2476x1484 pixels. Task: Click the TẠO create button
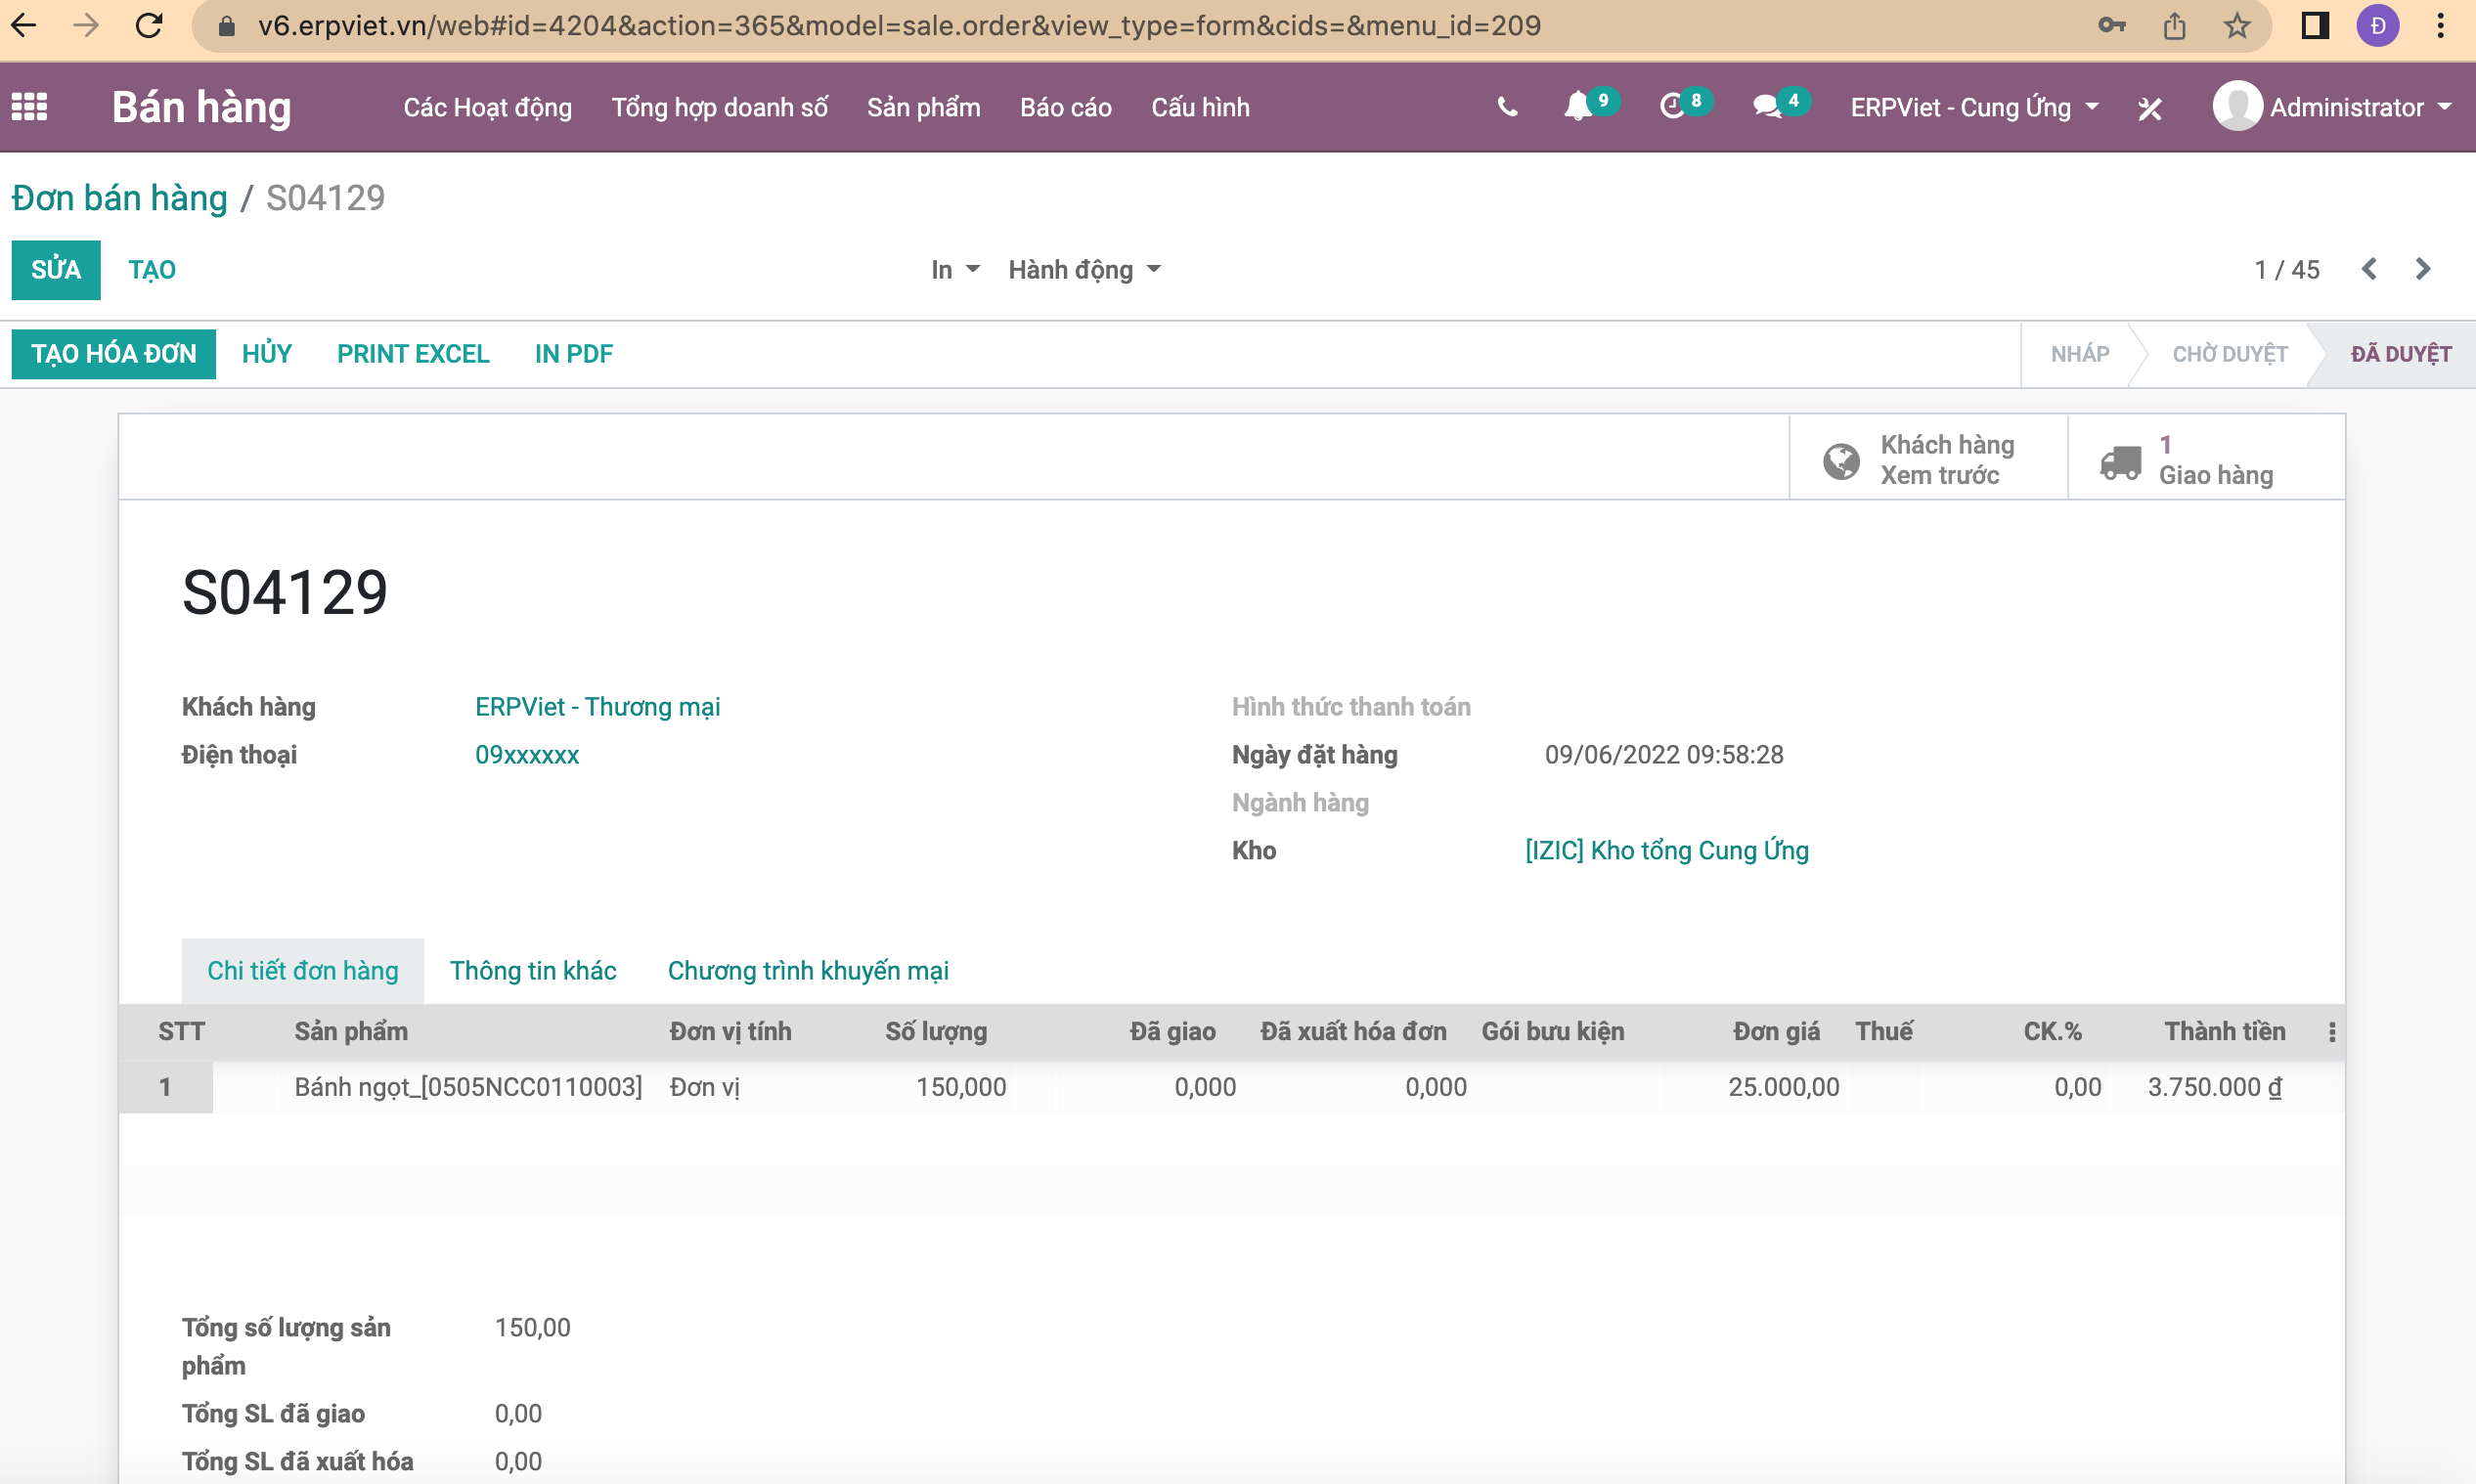(x=152, y=270)
